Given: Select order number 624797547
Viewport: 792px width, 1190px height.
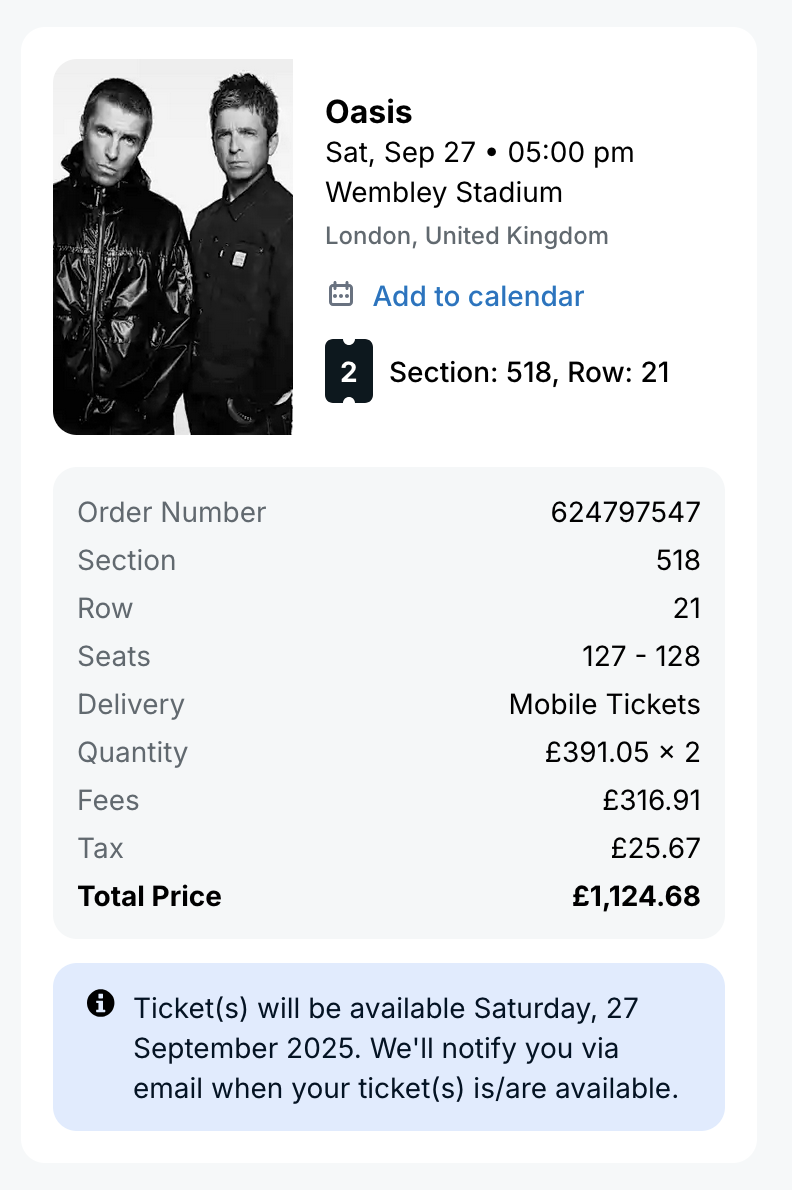Looking at the screenshot, I should 625,512.
